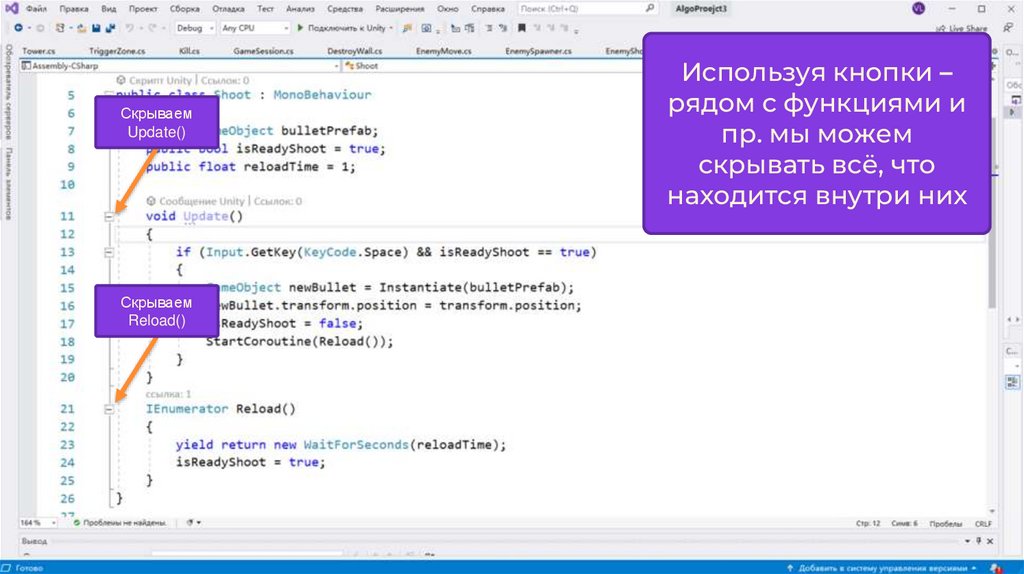This screenshot has width=1024, height=574.
Task: Click the Стр: 12 line indicator
Action: [868, 524]
